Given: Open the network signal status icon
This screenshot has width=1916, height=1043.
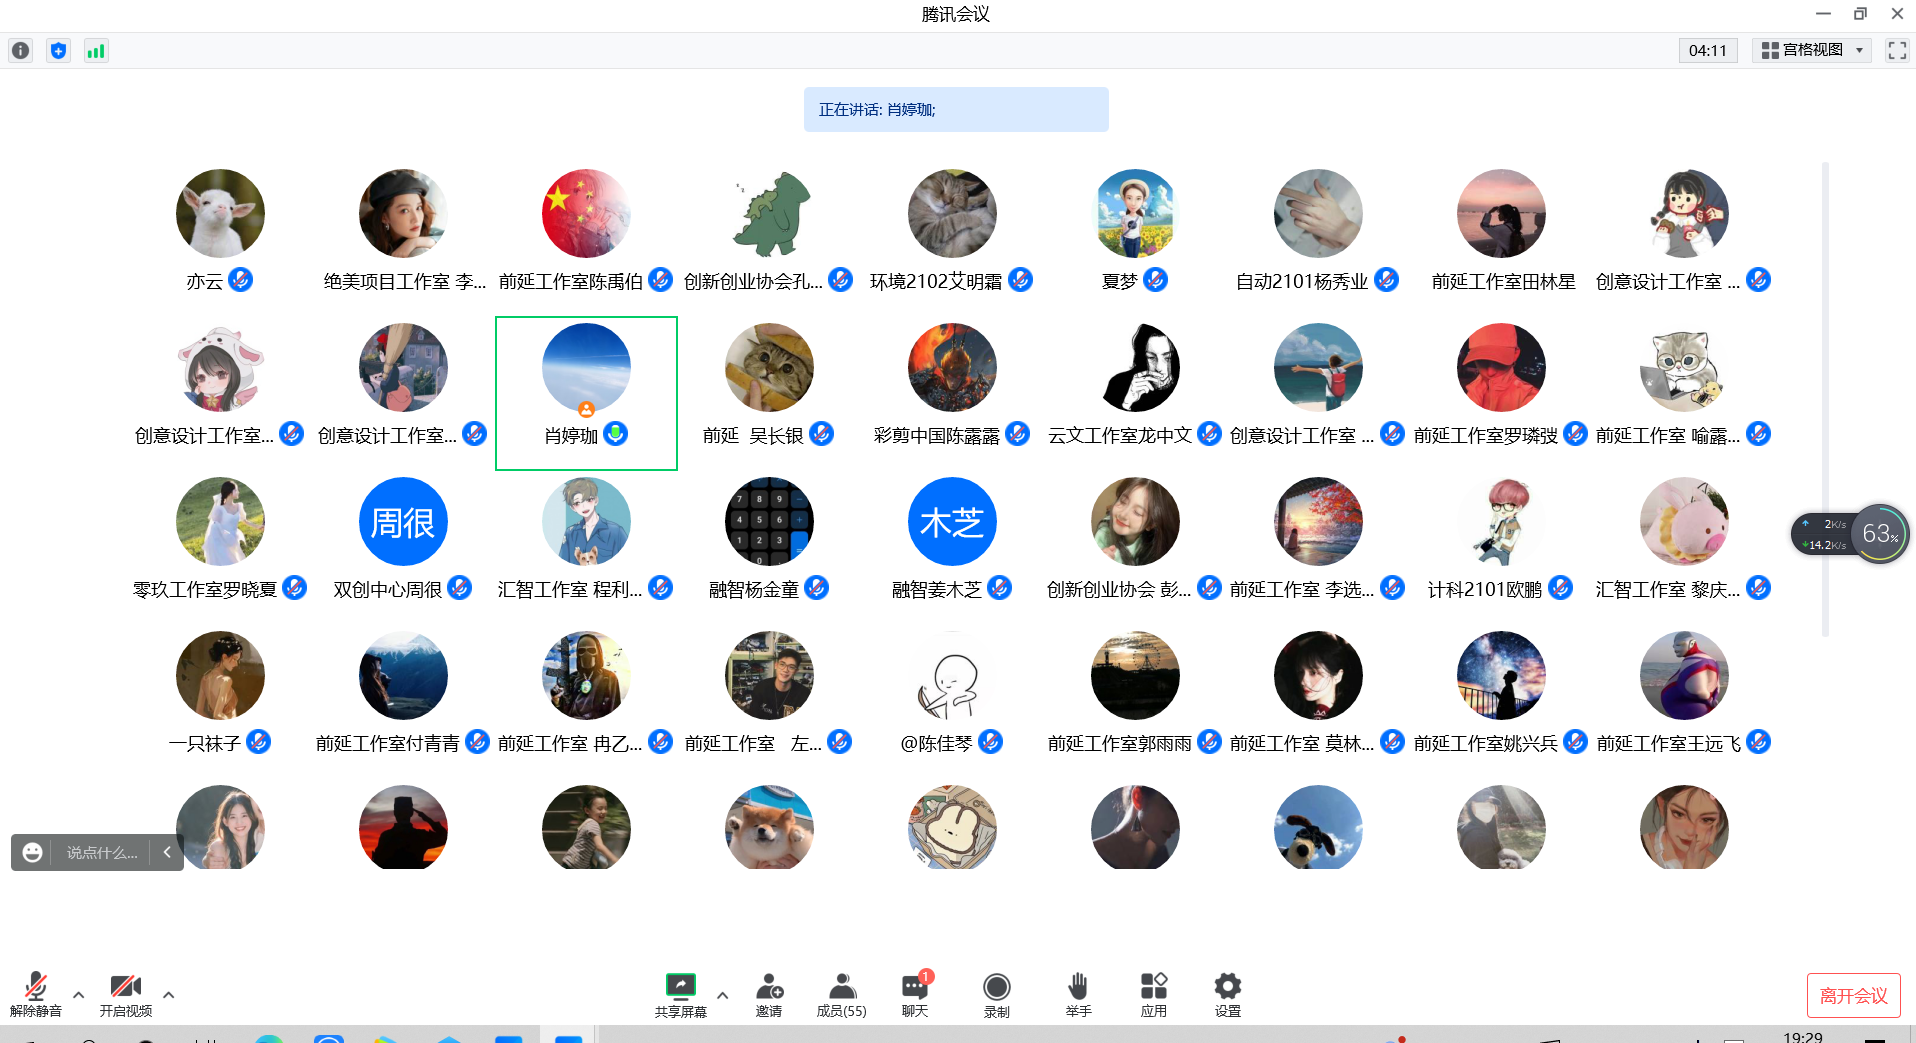Looking at the screenshot, I should click(96, 51).
